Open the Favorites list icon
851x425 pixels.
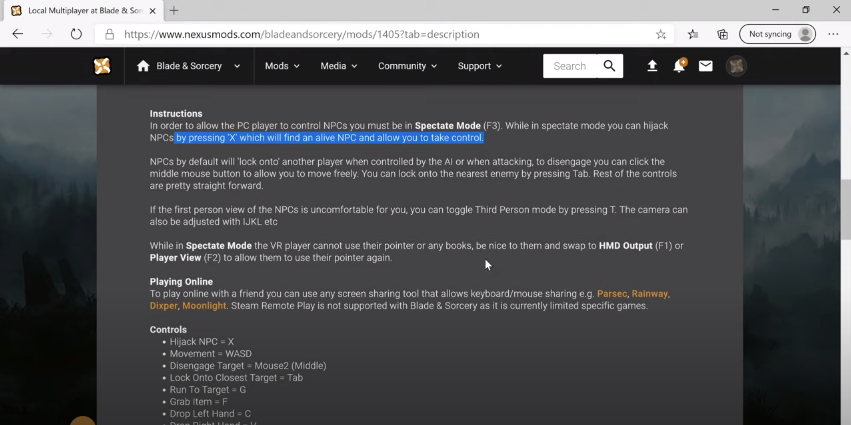(693, 34)
